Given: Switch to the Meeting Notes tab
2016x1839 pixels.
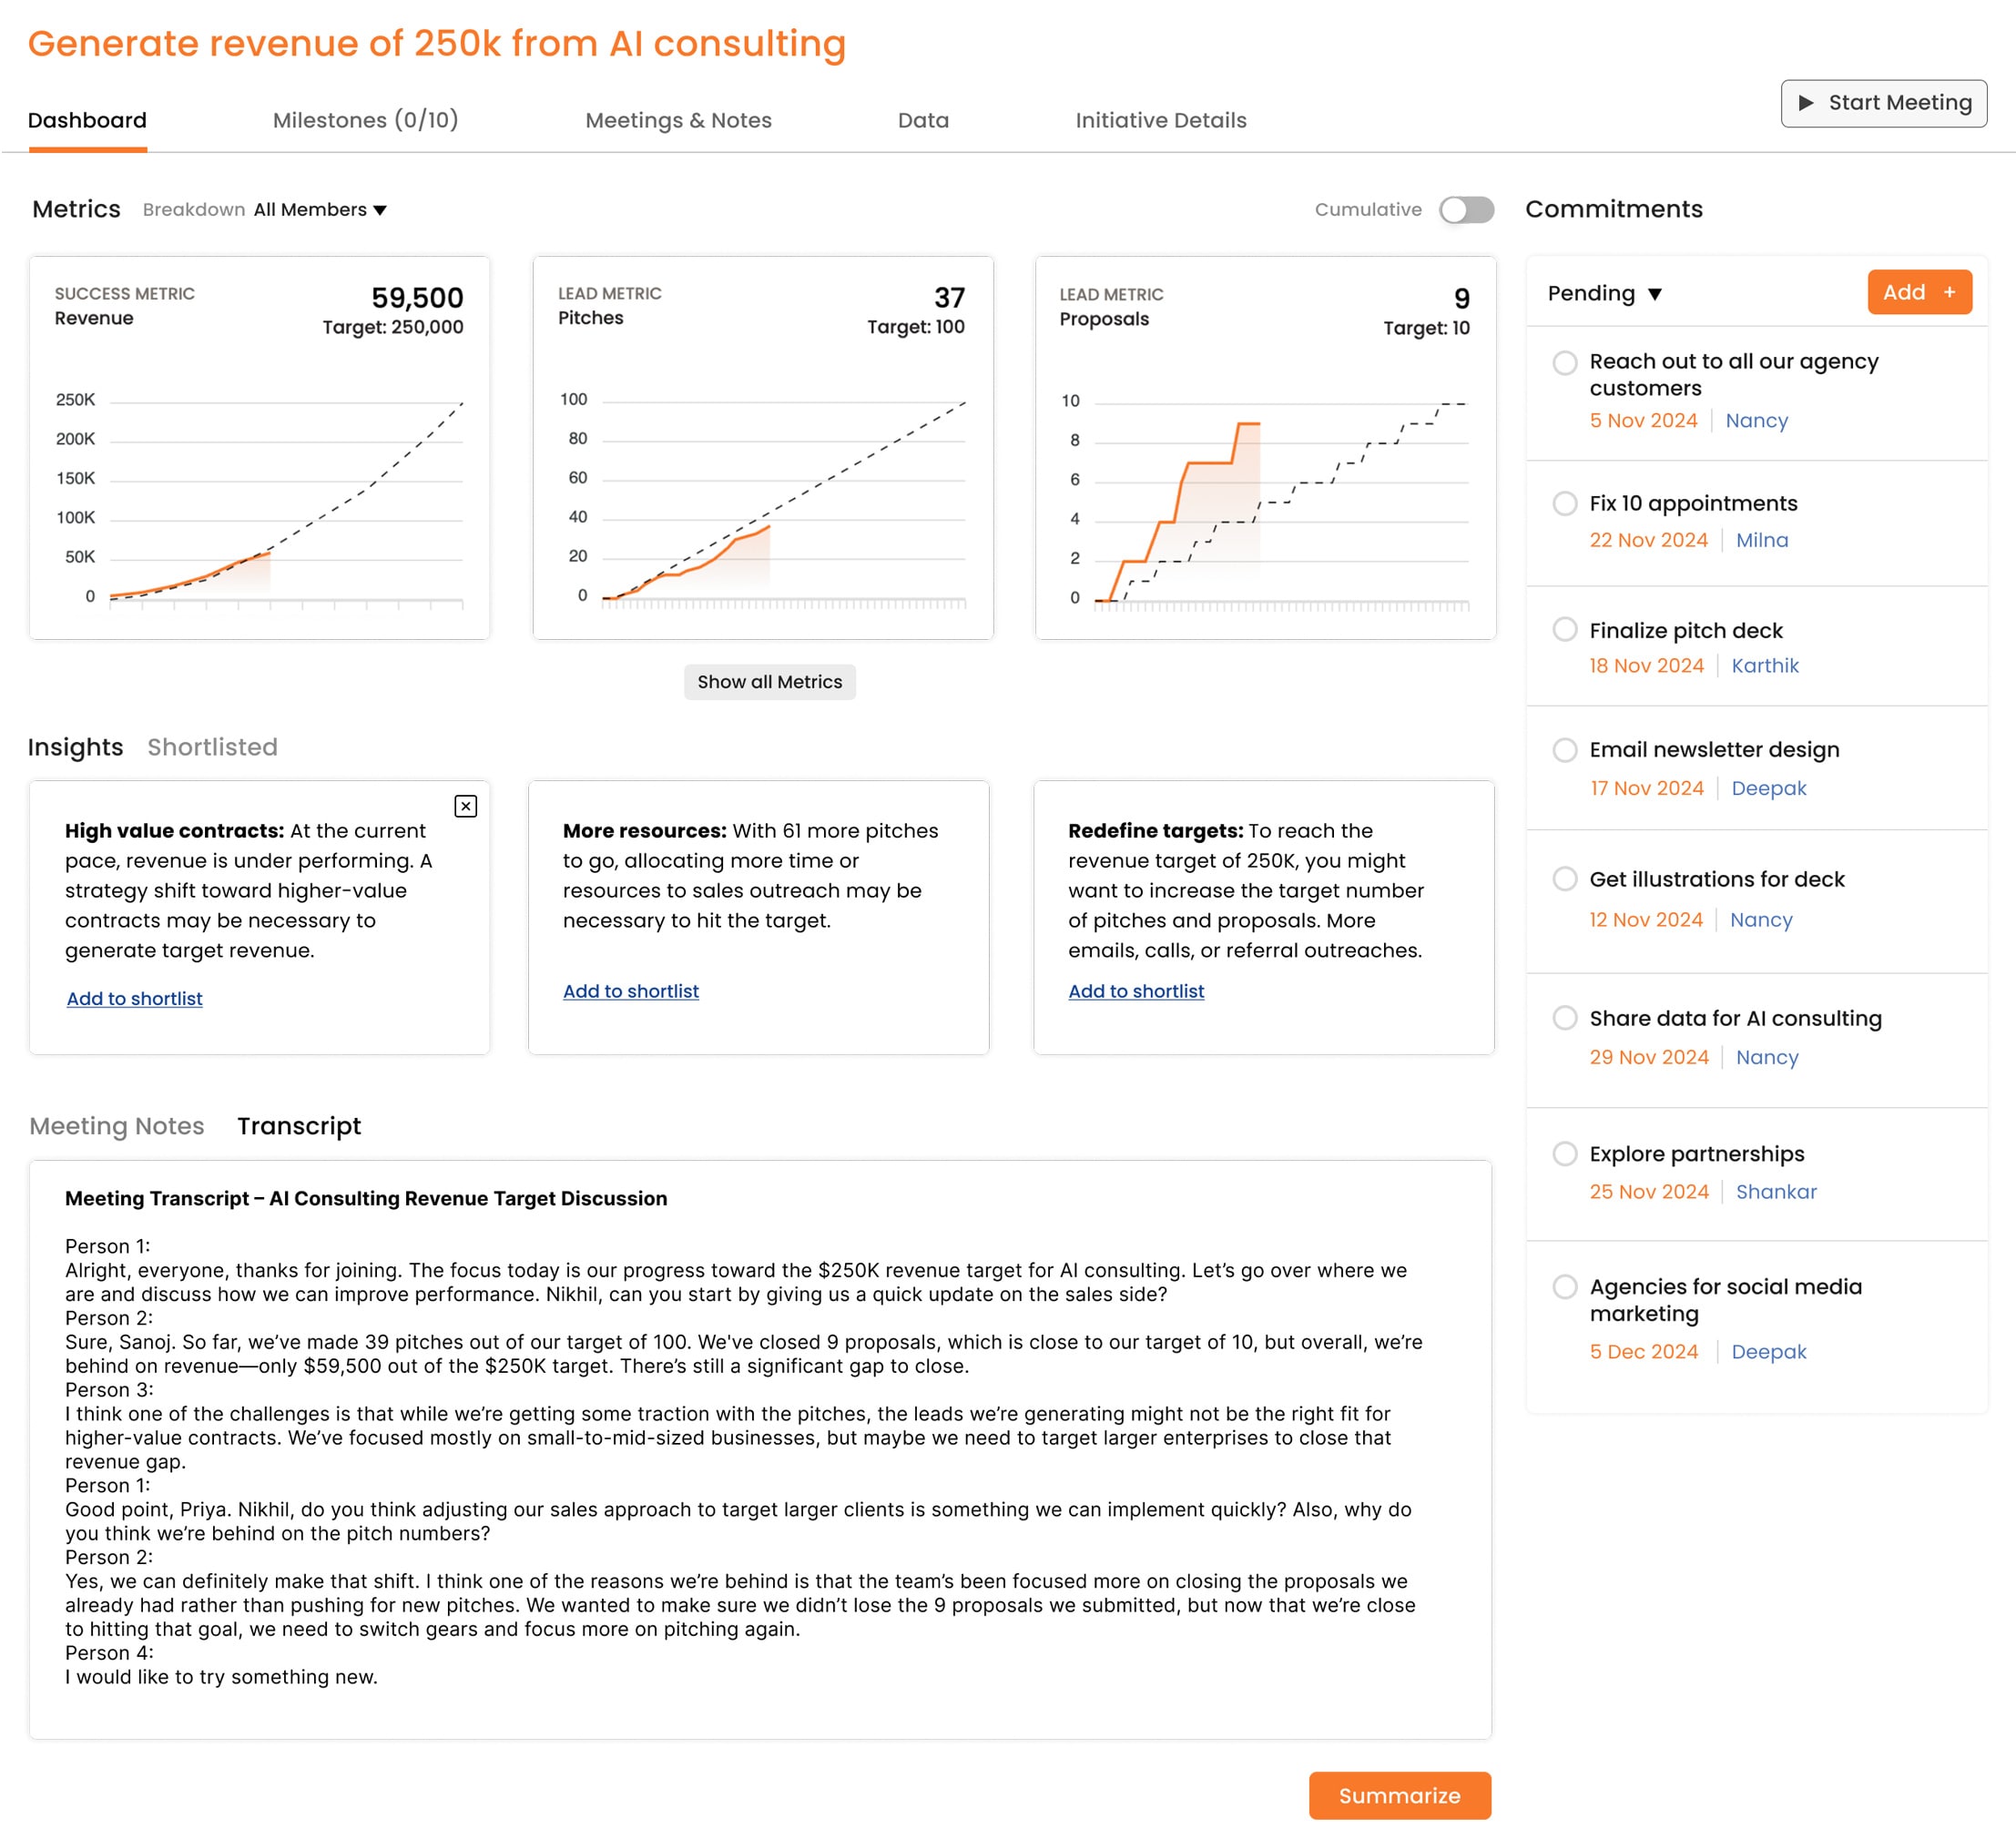Looking at the screenshot, I should 116,1126.
